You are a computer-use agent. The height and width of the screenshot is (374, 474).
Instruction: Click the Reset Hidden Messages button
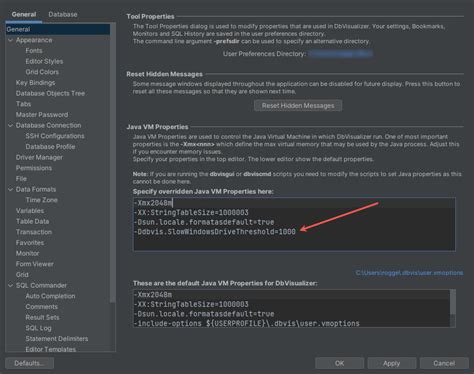coord(298,106)
